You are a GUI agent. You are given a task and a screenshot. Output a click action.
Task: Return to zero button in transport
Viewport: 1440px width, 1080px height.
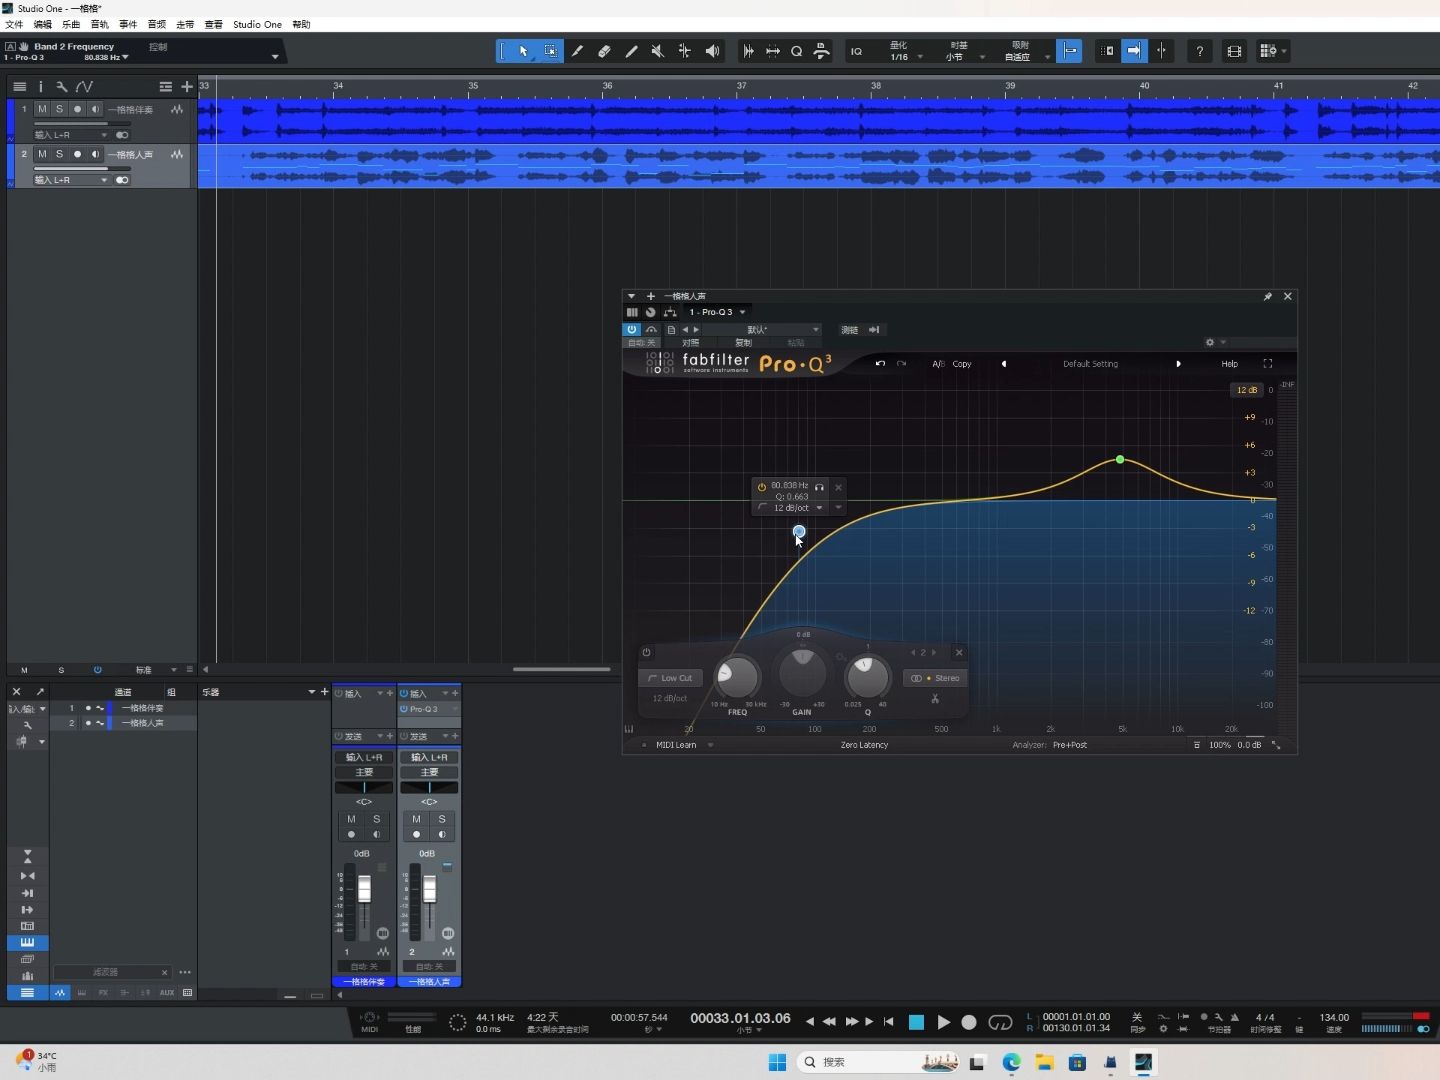click(x=888, y=1022)
